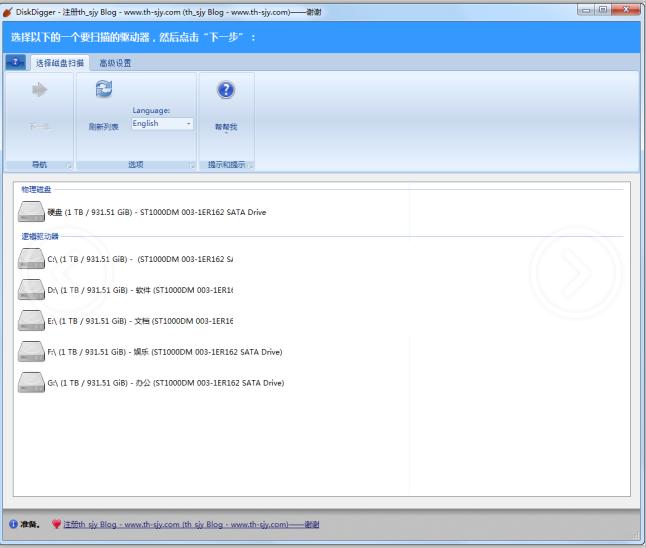Expand the 选项 group launcher
This screenshot has height=548, width=646.
191,165
